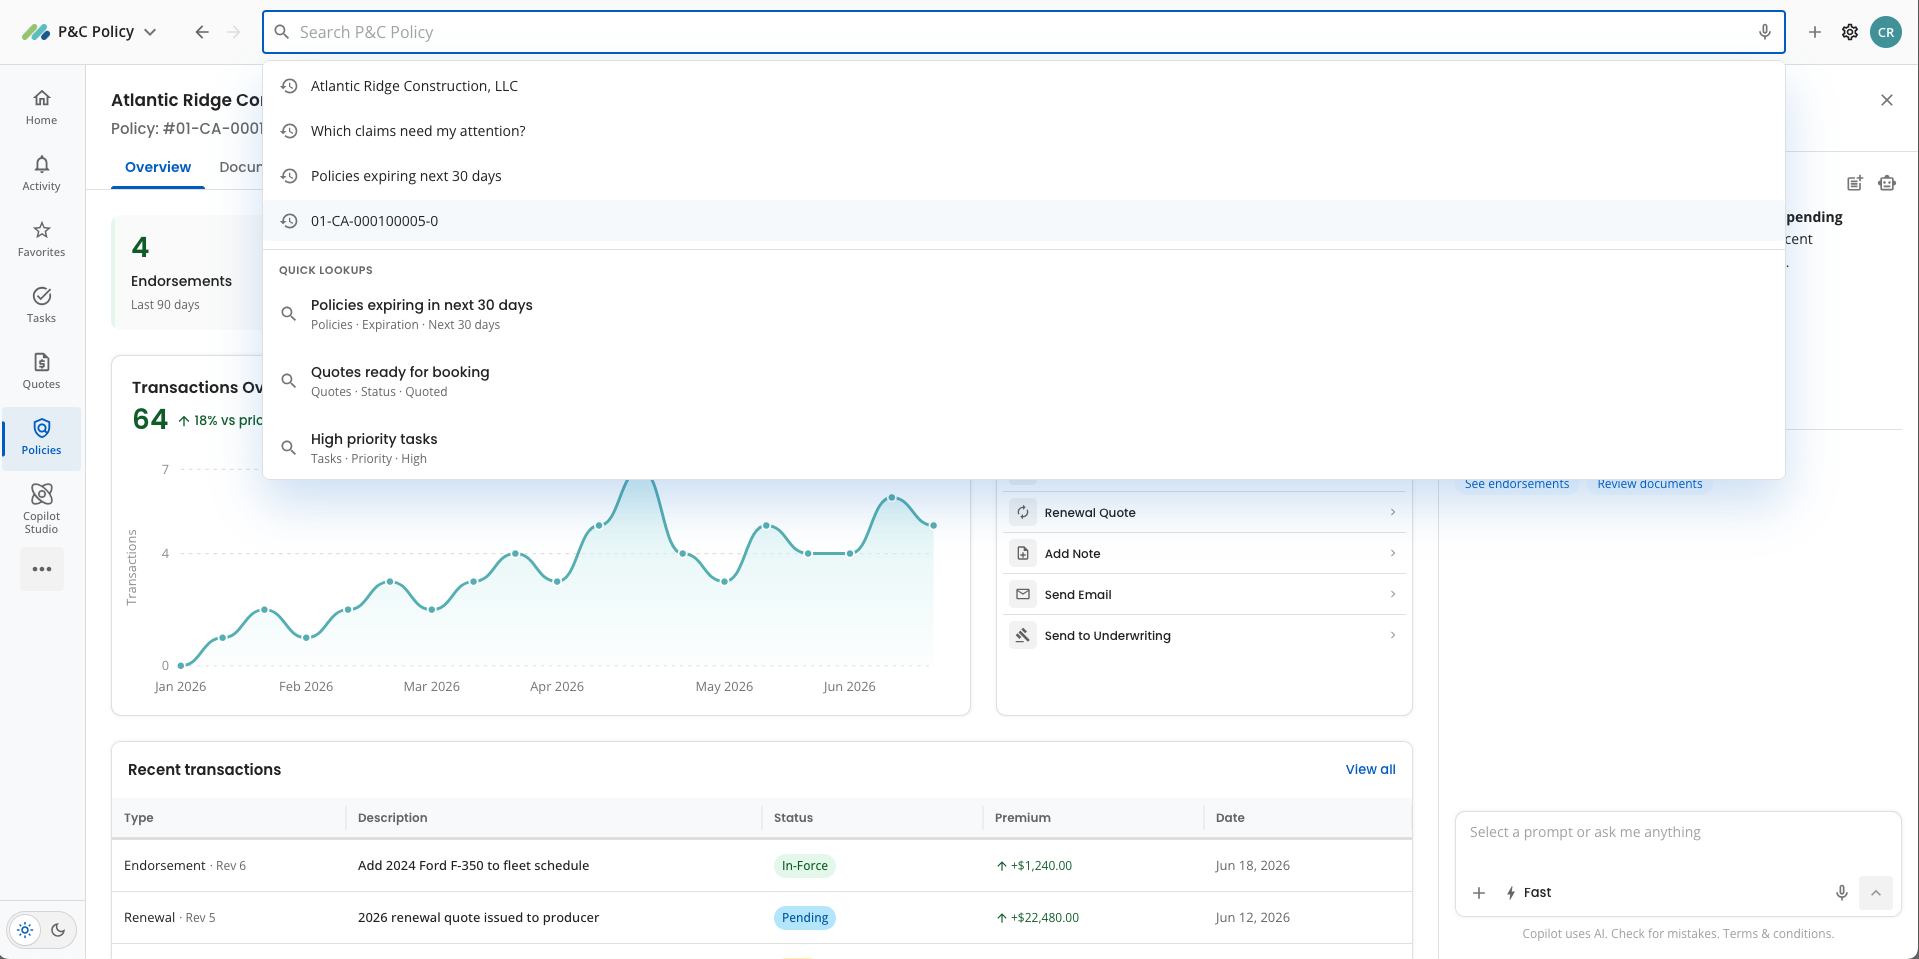Start voice search with search bar microphone
Screen dimensions: 1919x959
(1765, 32)
